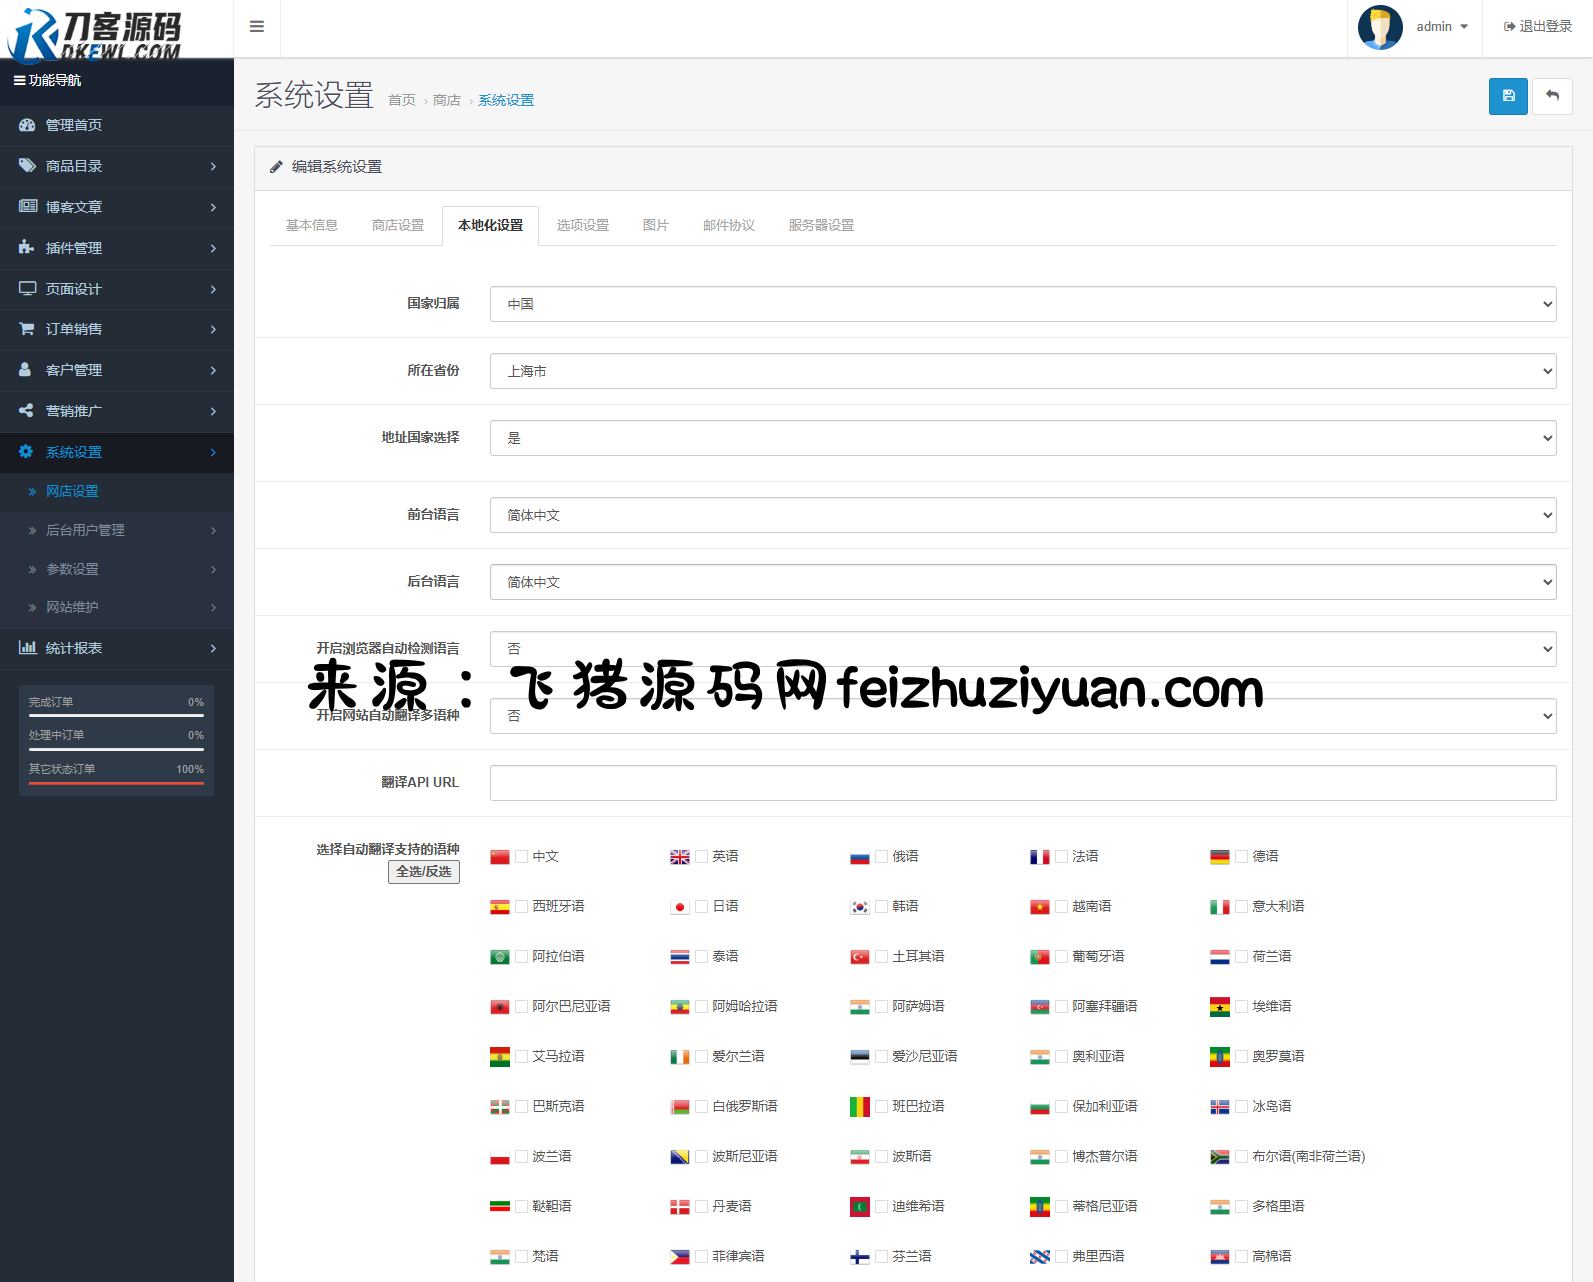The image size is (1593, 1282).
Task: Expand the 商品目录 sidebar menu
Action: [116, 166]
